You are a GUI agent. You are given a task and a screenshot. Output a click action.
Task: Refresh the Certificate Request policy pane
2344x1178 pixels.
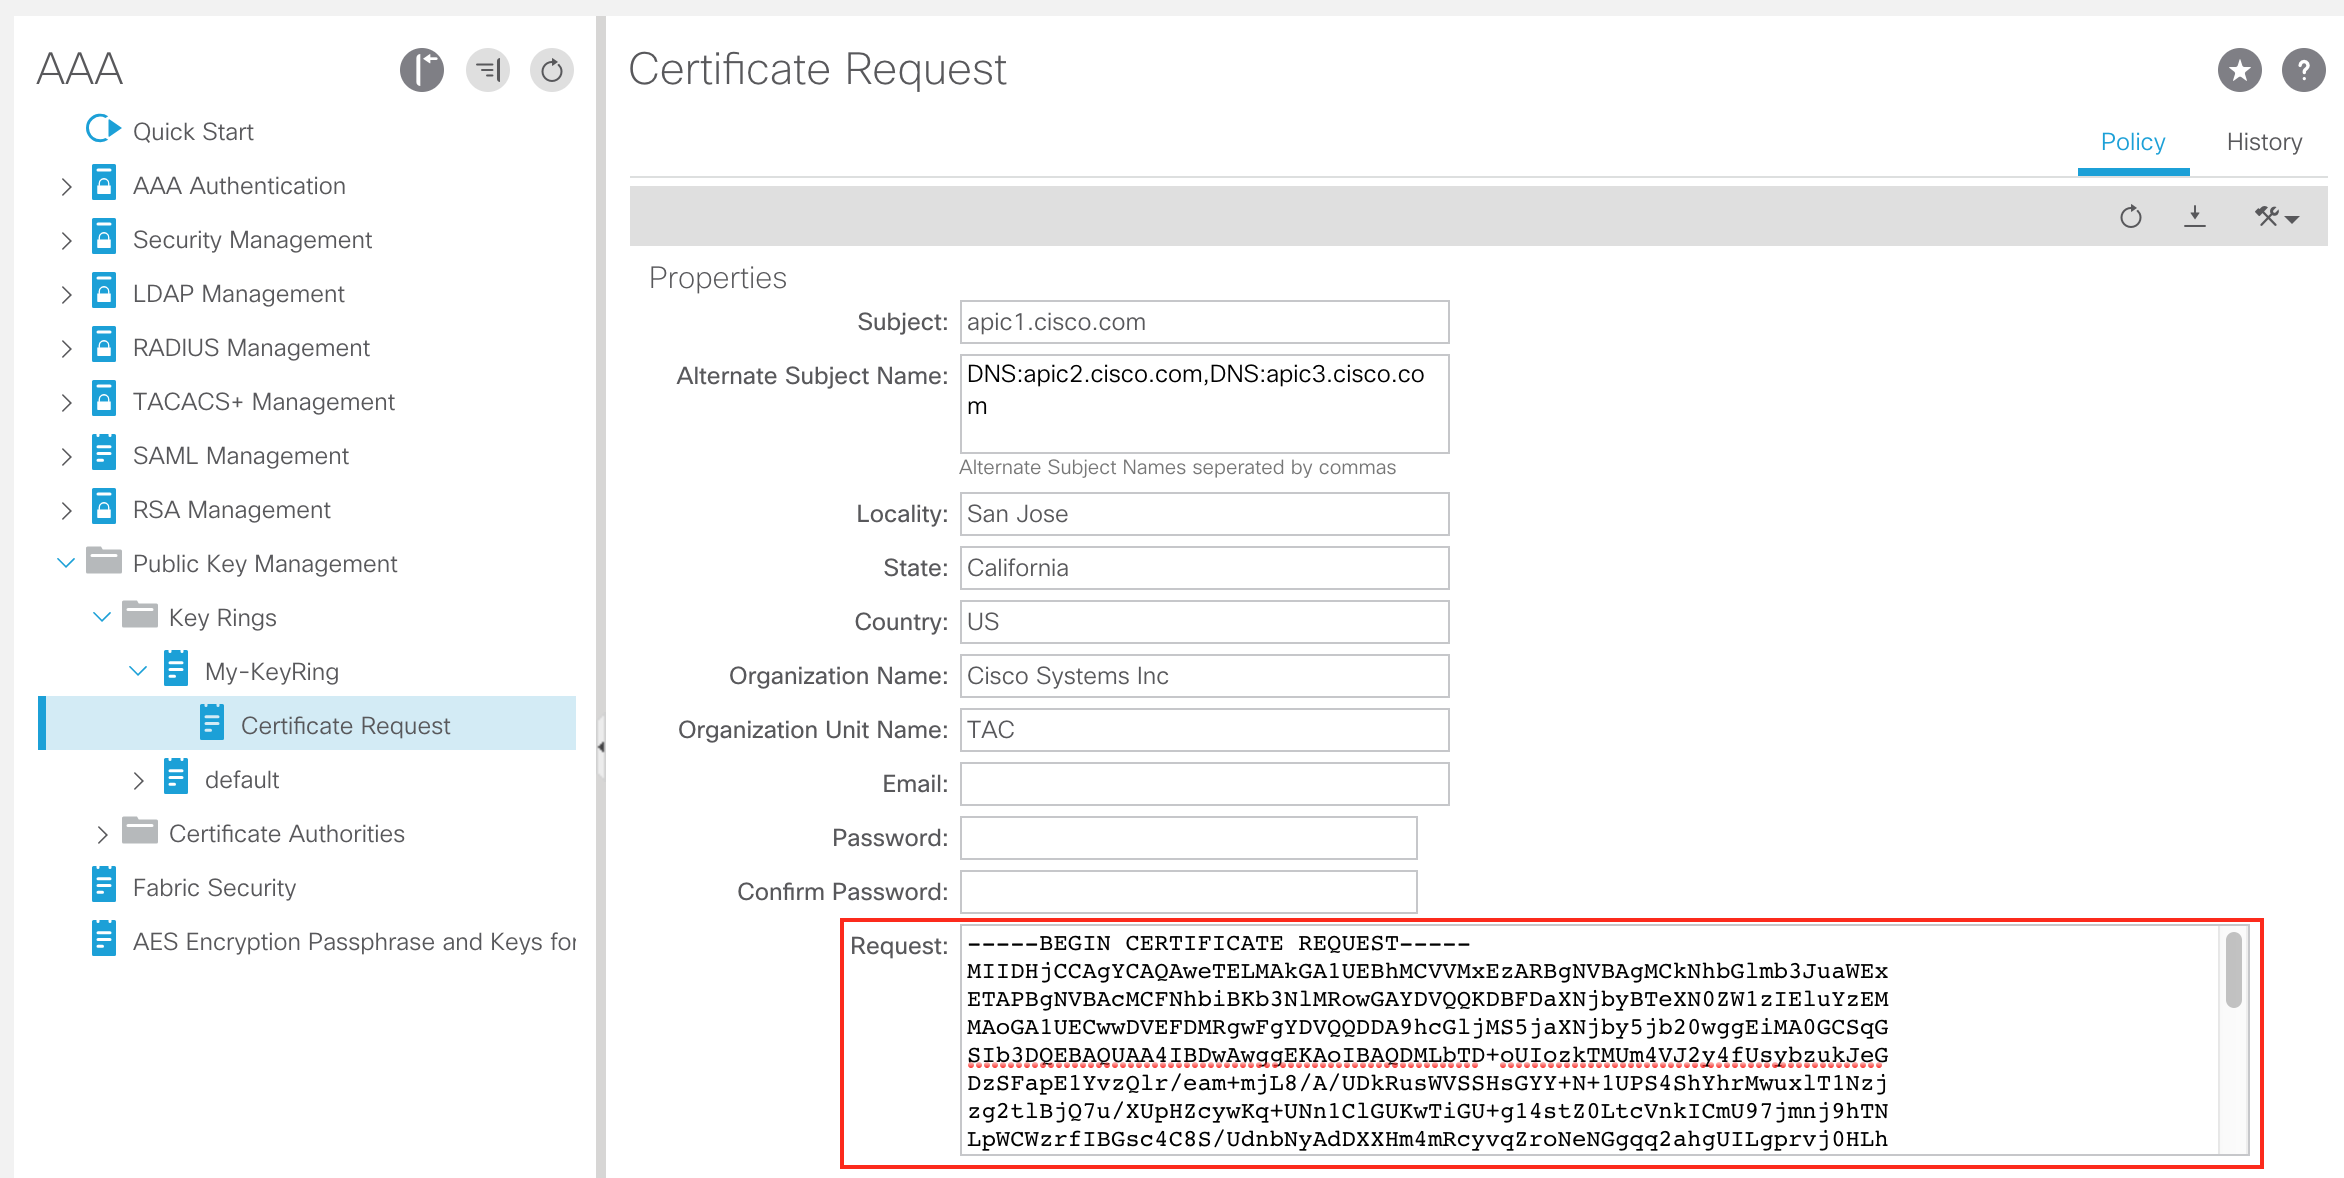(x=2130, y=216)
